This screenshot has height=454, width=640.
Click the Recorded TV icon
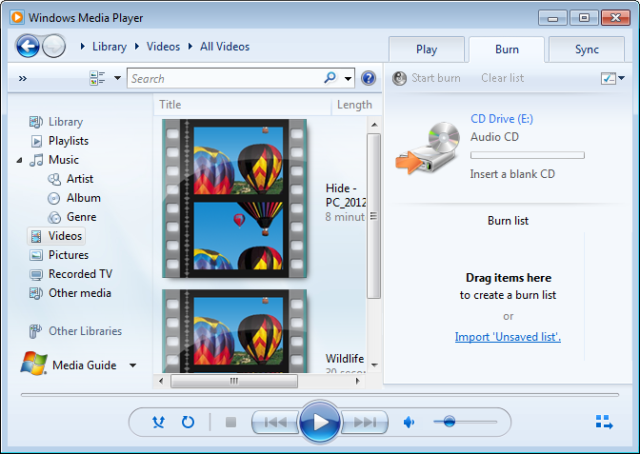pyautogui.click(x=36, y=274)
